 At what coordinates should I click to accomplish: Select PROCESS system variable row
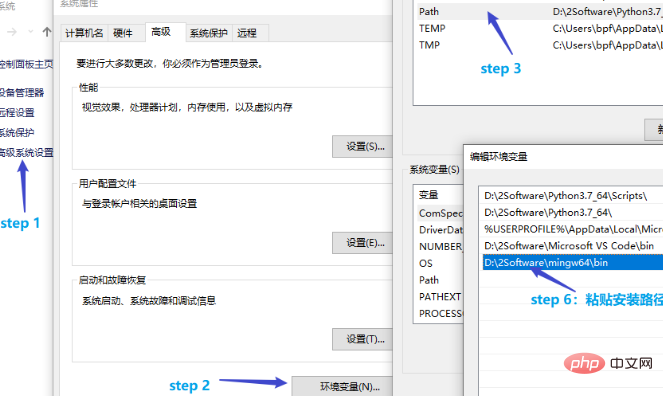pos(440,314)
